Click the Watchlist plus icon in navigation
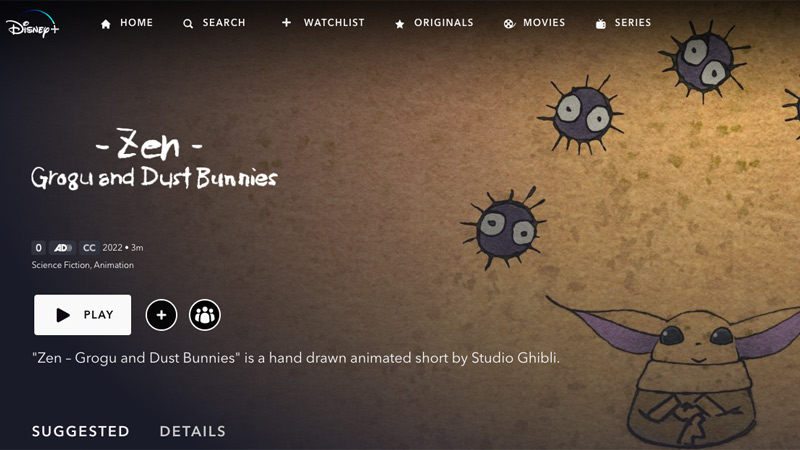This screenshot has width=800, height=450. (x=286, y=22)
